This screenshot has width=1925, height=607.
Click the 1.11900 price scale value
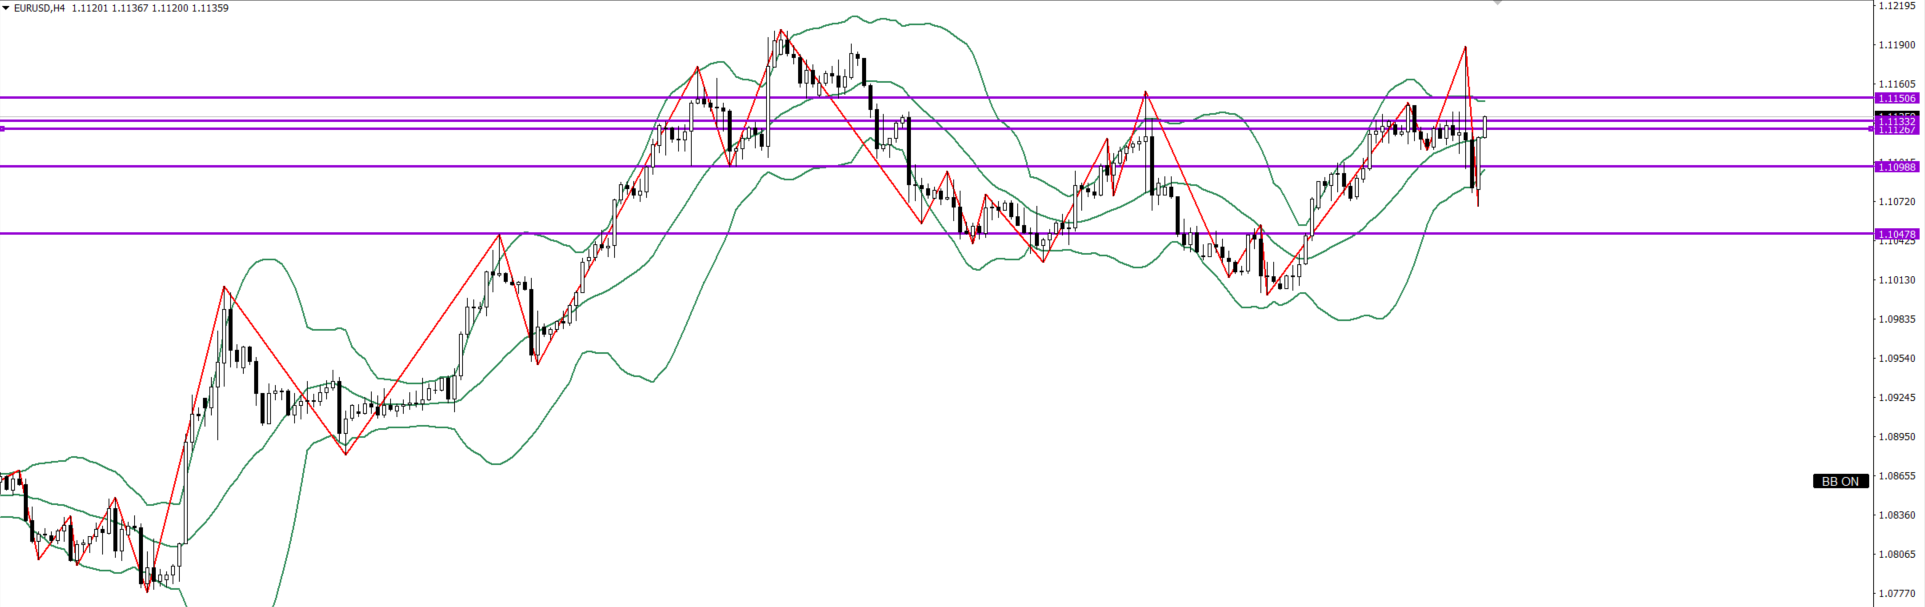(1897, 45)
